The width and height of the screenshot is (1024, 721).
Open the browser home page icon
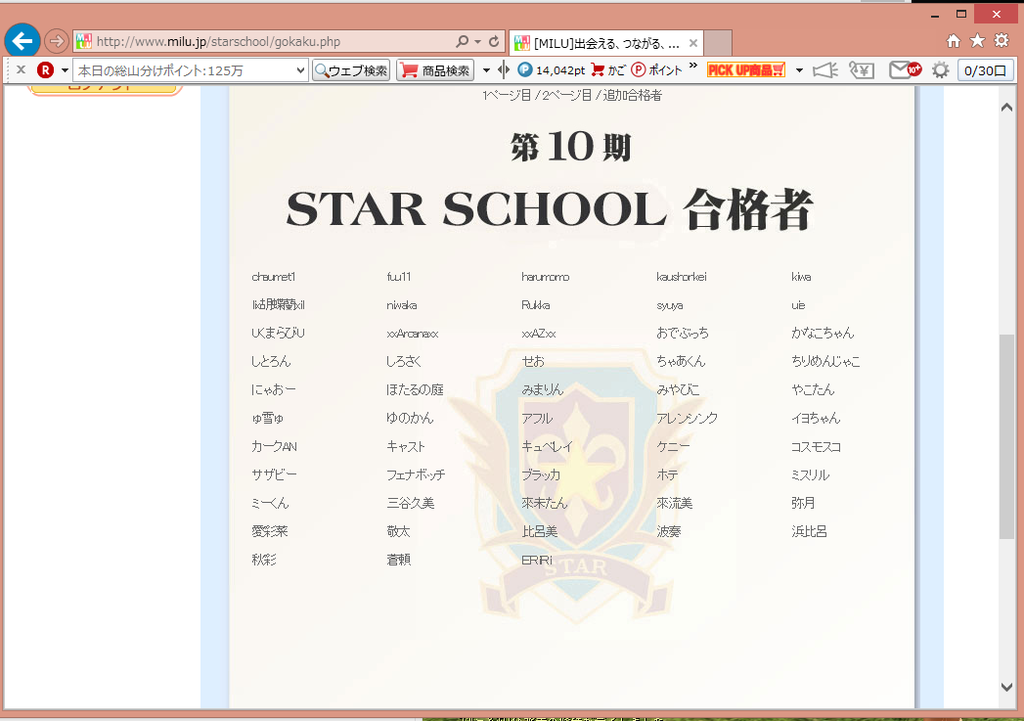point(954,41)
